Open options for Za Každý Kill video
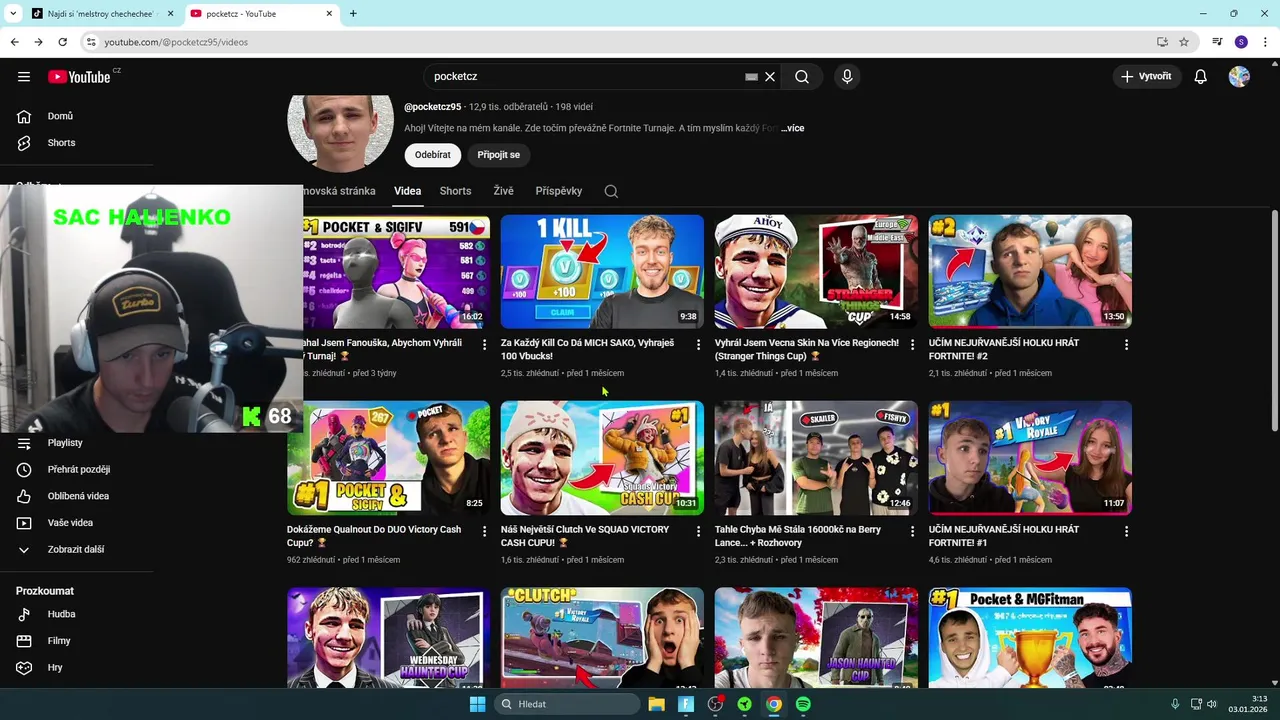The image size is (1280, 720). (698, 345)
